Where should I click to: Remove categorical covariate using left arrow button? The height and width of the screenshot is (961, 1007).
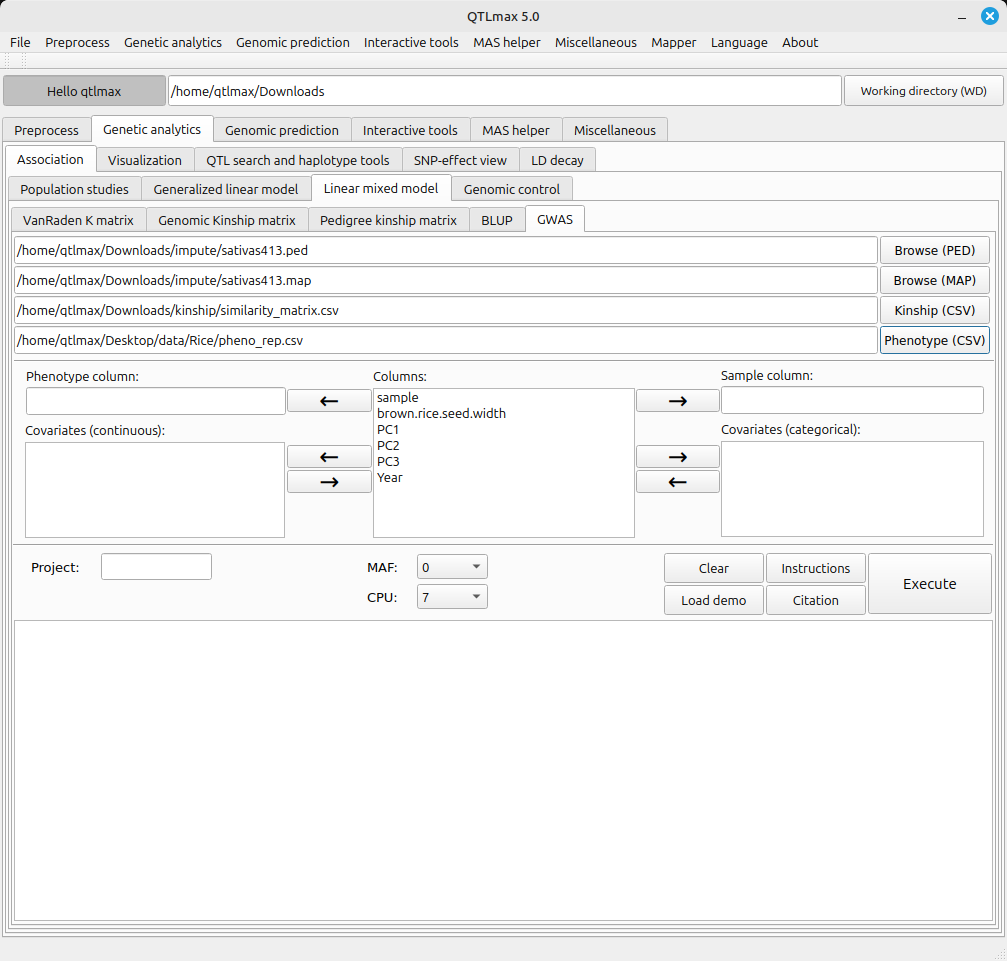(677, 482)
